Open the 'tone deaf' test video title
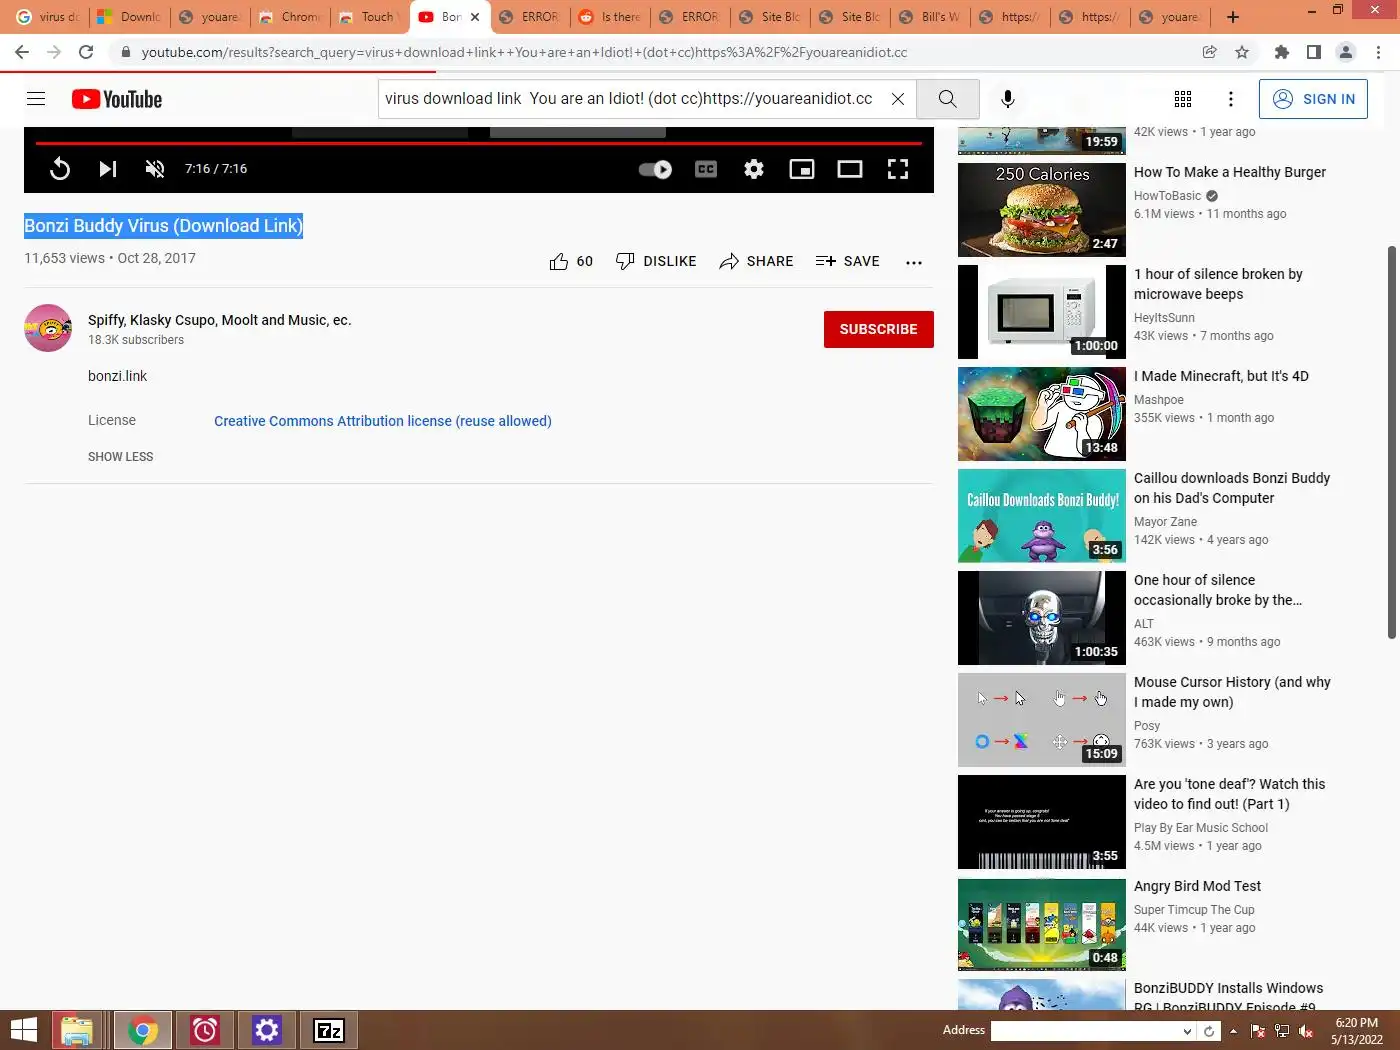 pyautogui.click(x=1230, y=794)
